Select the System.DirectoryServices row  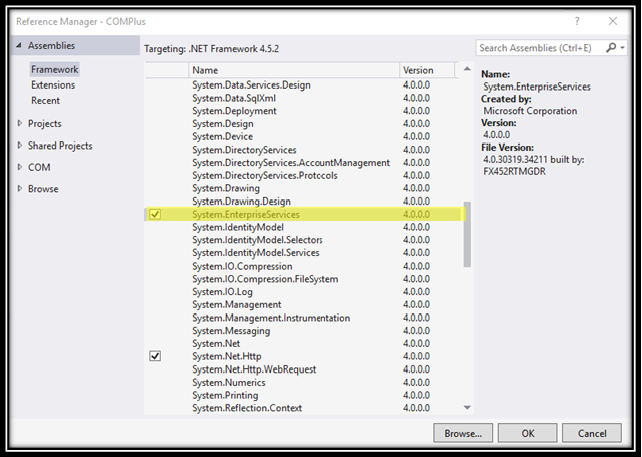[x=305, y=150]
